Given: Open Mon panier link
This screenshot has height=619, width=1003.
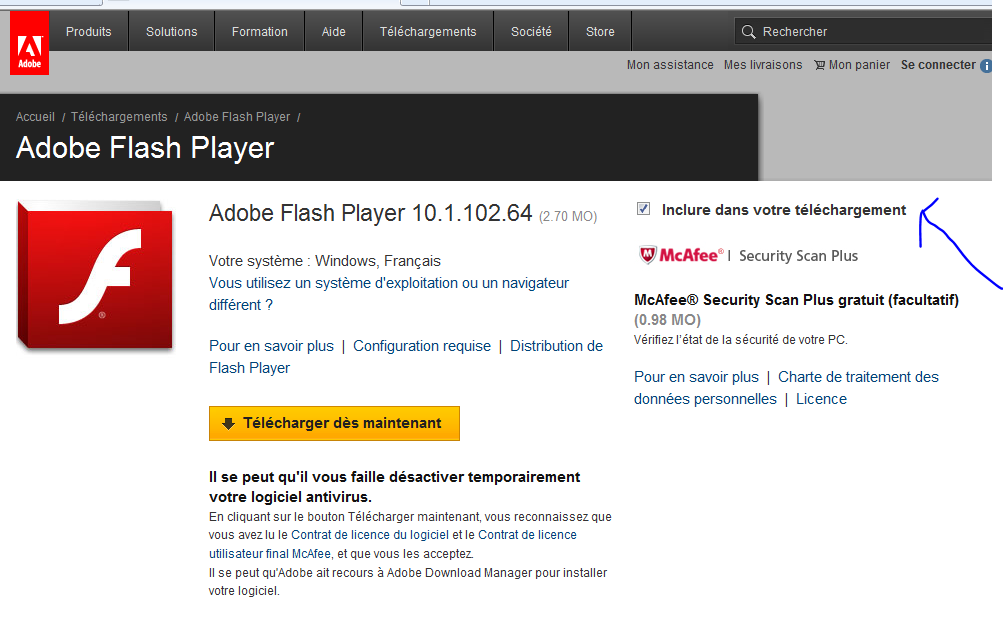Looking at the screenshot, I should coord(859,65).
